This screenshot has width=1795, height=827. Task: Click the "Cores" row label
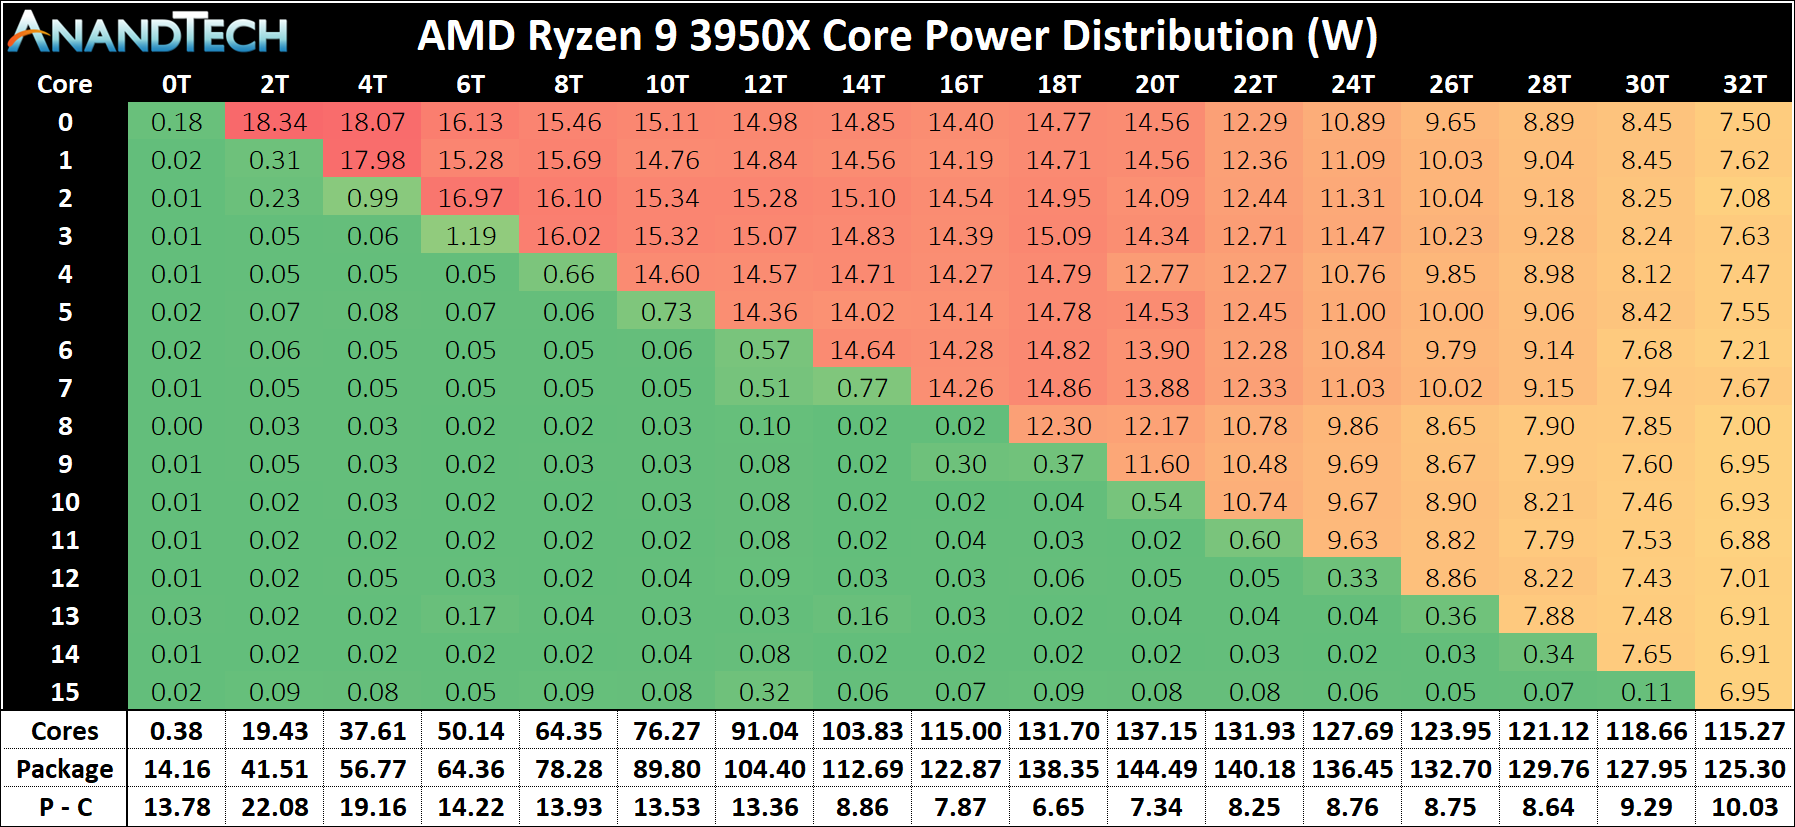pyautogui.click(x=65, y=731)
